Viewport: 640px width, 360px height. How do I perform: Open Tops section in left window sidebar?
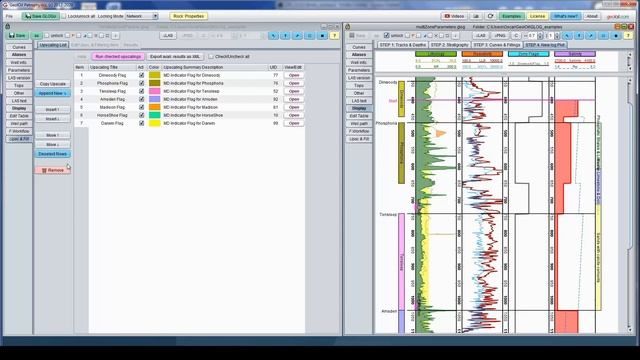click(19, 85)
